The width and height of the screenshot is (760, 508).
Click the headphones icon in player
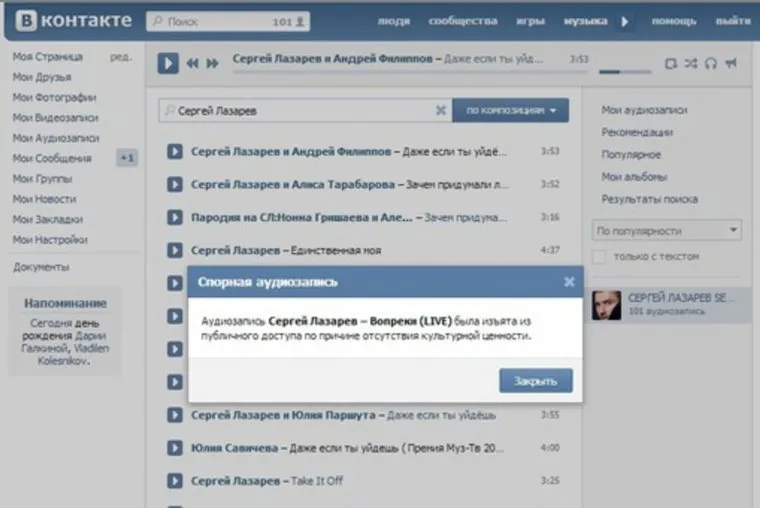(711, 64)
